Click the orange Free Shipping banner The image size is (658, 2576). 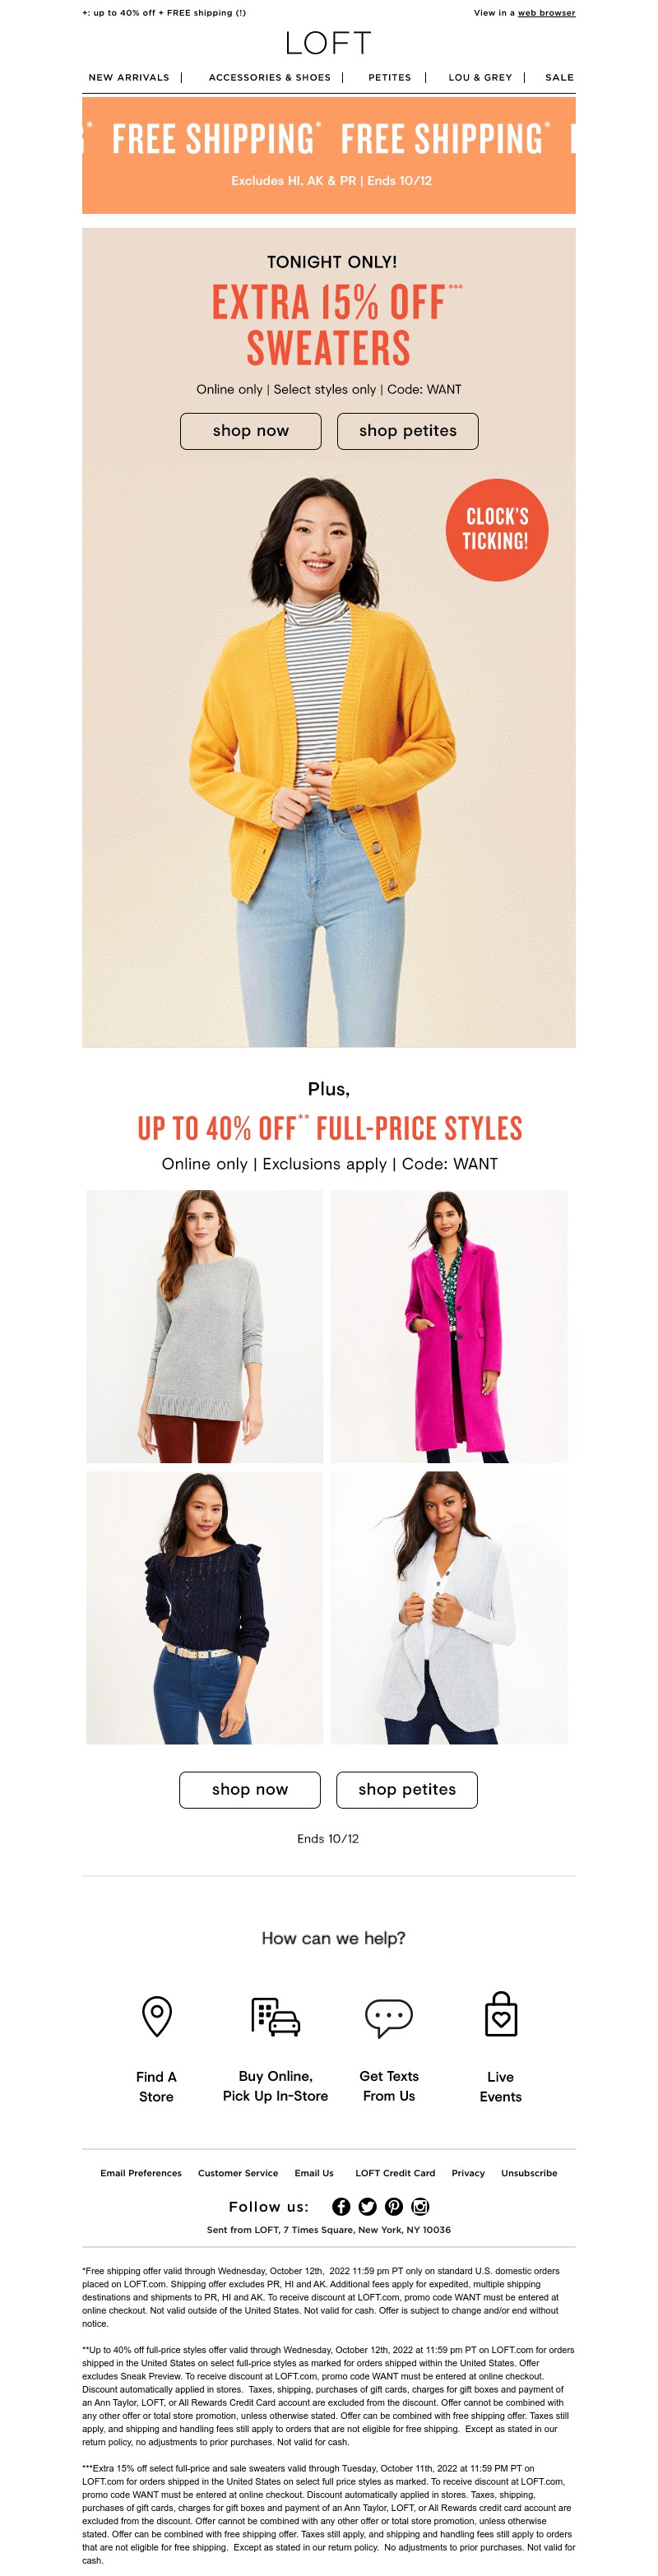pos(329,155)
